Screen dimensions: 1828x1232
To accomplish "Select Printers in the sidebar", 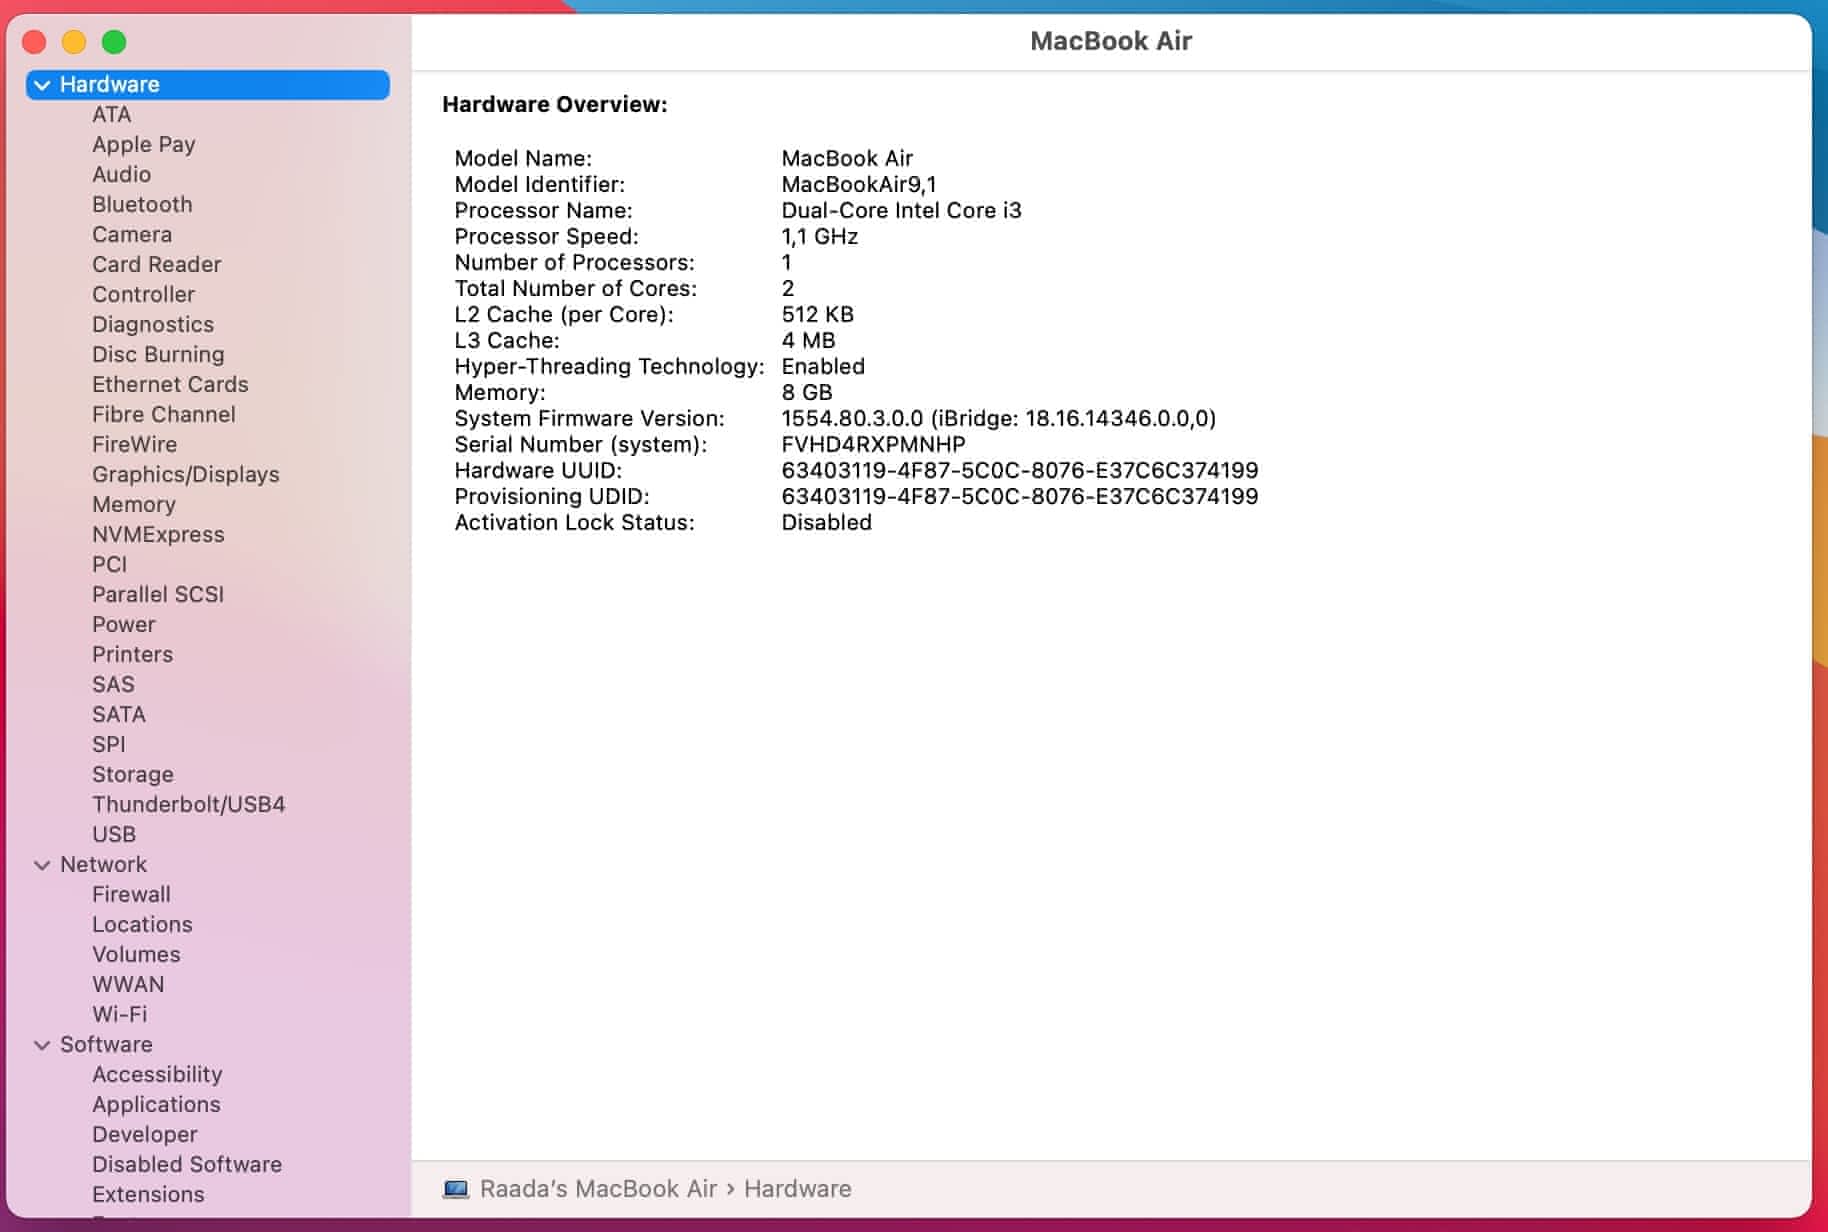I will (x=133, y=655).
